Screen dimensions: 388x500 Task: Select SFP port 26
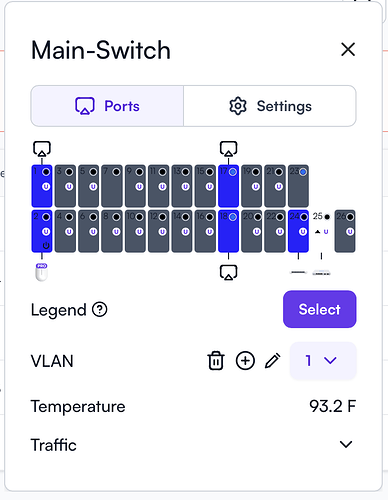pyautogui.click(x=345, y=231)
